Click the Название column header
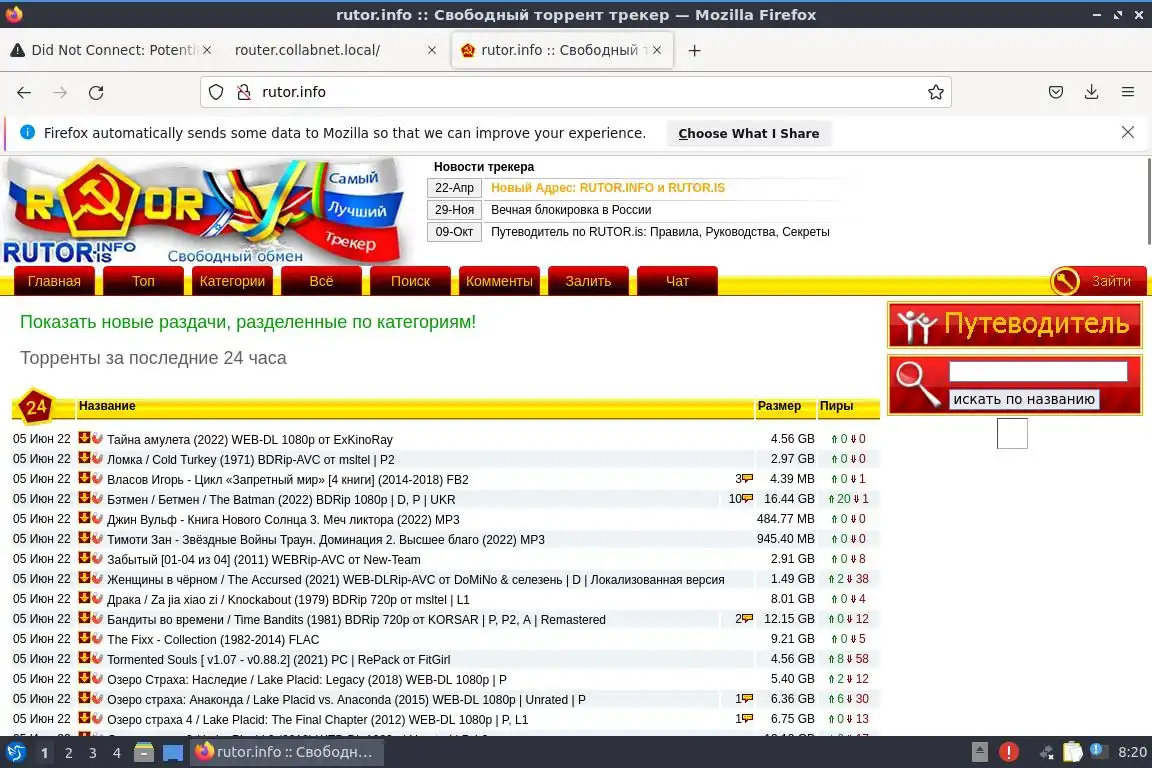Screen dimensions: 1152x768 pos(107,406)
